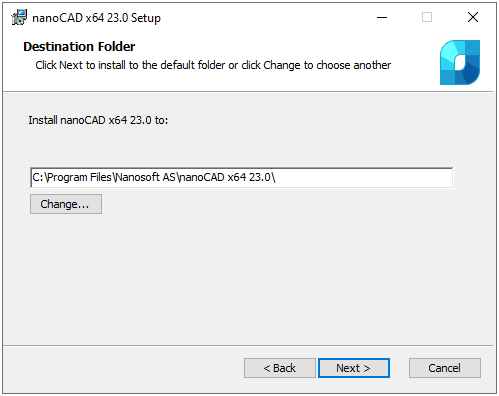The image size is (499, 396).
Task: Place cursor on "Program Files" in the path
Action: [79, 177]
